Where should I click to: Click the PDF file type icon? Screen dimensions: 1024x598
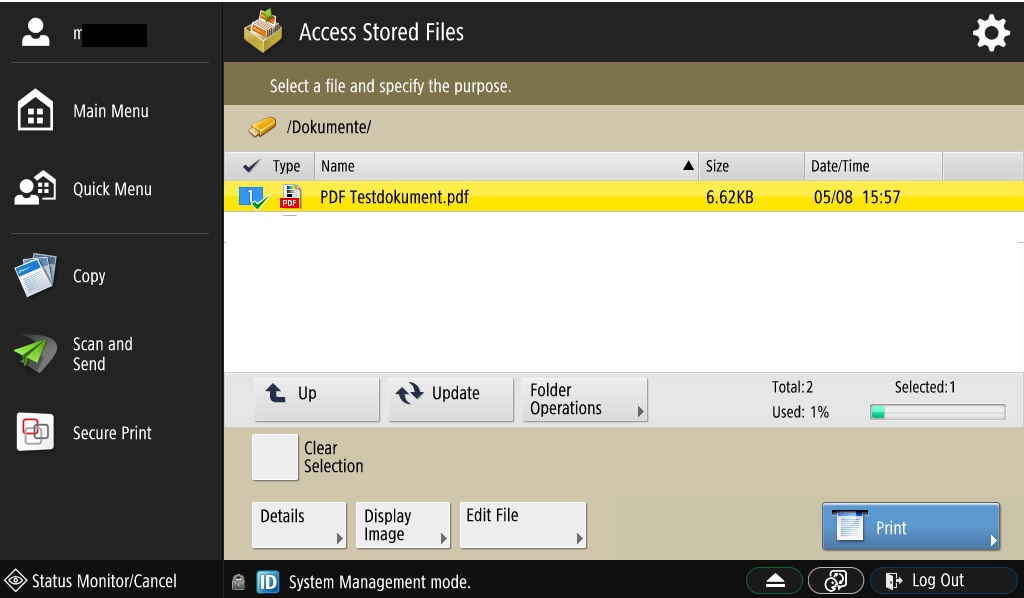(x=290, y=197)
